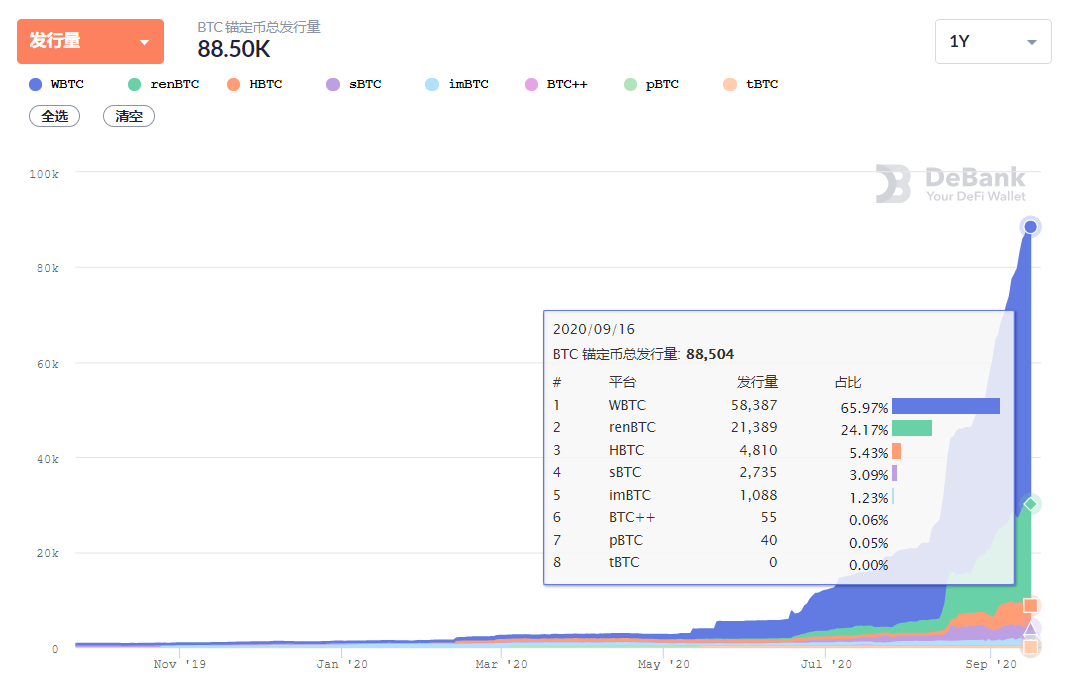Click BTC++ row in tooltip table
This screenshot has height=700, width=1070.
[777, 518]
